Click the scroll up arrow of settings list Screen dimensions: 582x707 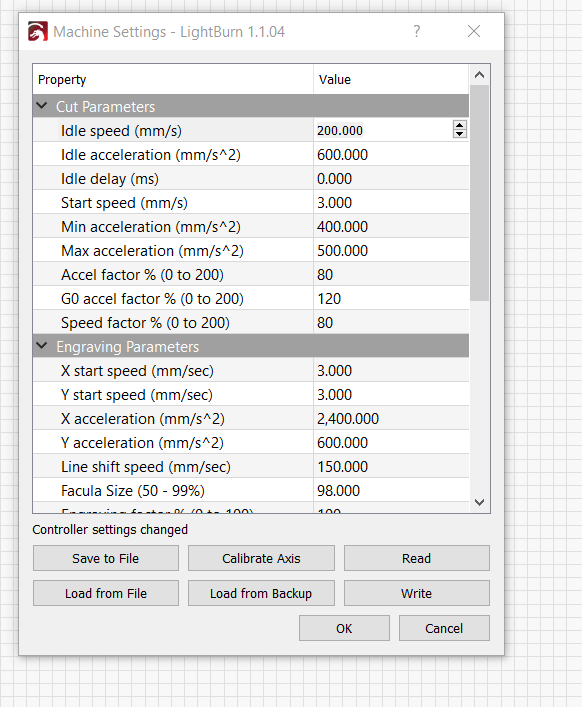[x=479, y=75]
